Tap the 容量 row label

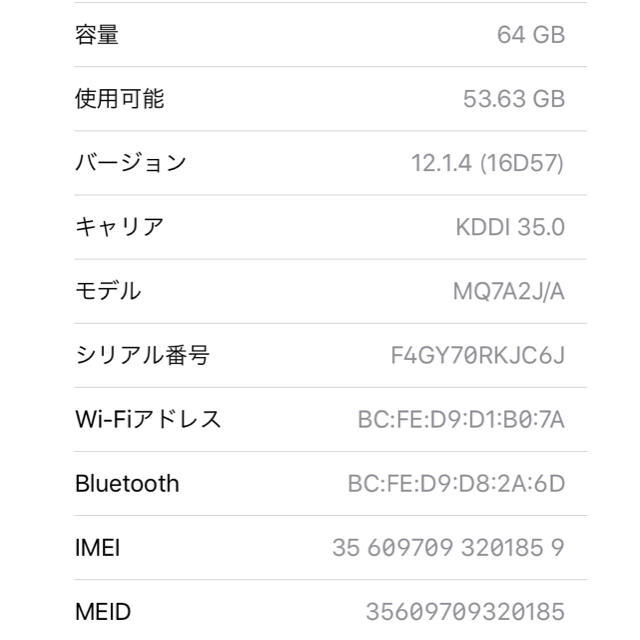tap(97, 35)
